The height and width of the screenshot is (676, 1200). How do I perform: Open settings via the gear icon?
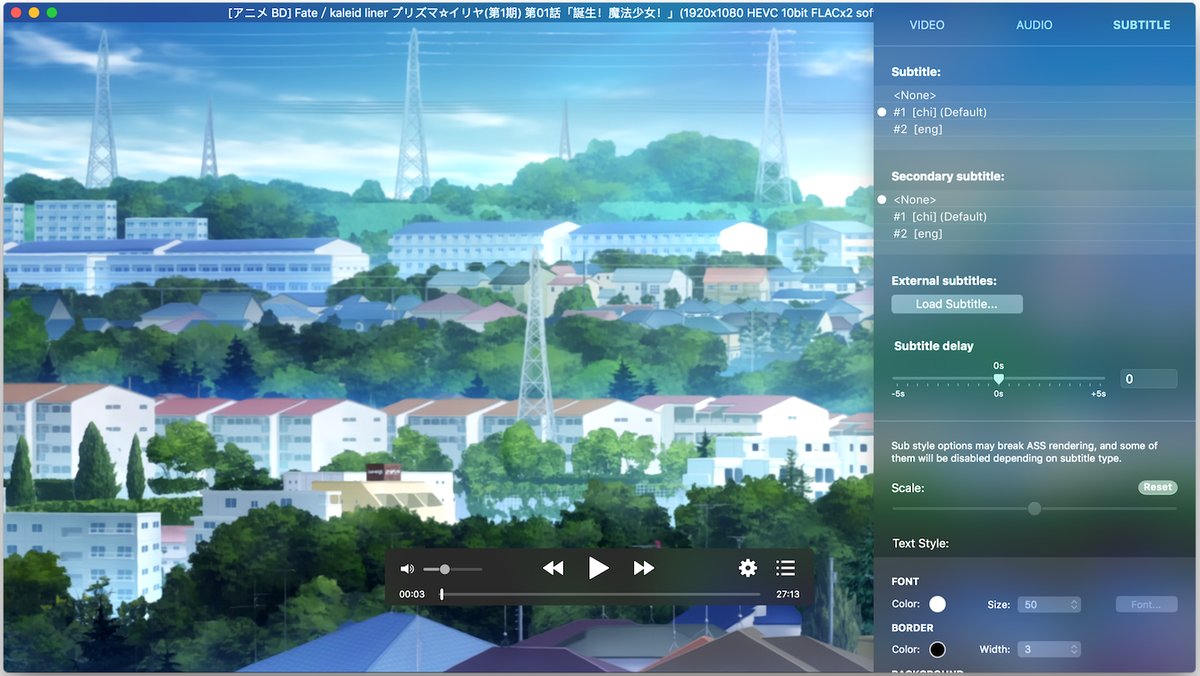click(x=748, y=568)
